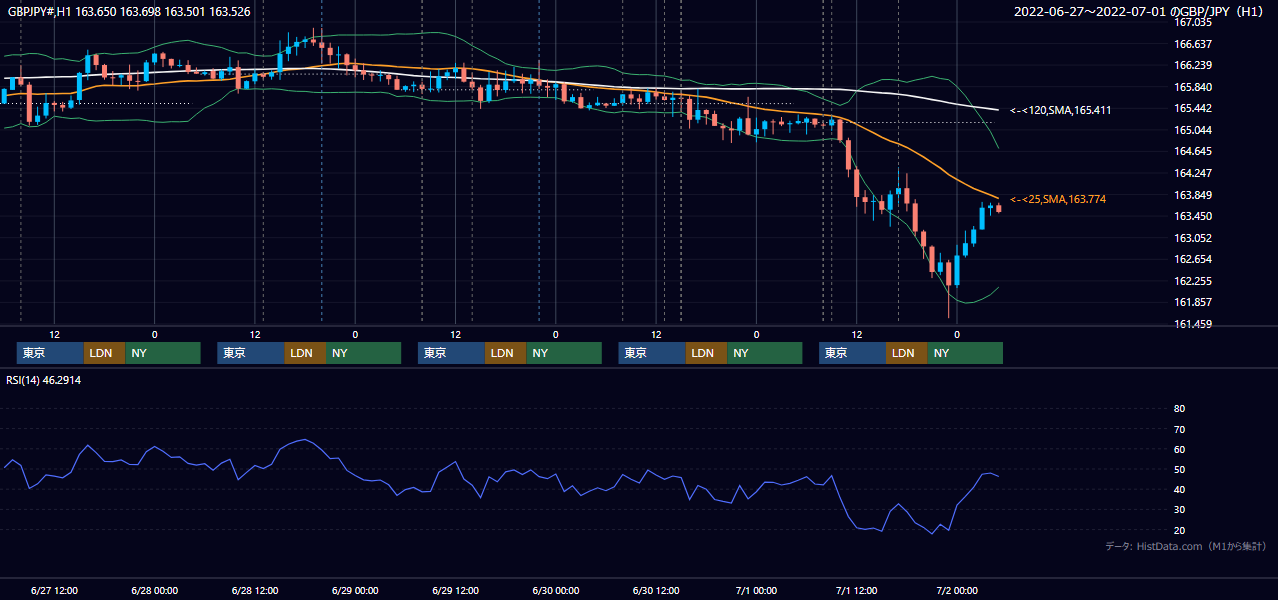Image resolution: width=1278 pixels, height=600 pixels.
Task: Click the 6/30 12:00 time axis label
Action: pos(656,591)
